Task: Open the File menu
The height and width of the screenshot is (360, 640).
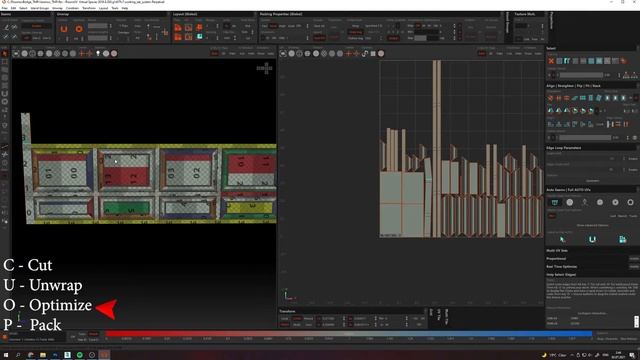Action: click(4, 8)
